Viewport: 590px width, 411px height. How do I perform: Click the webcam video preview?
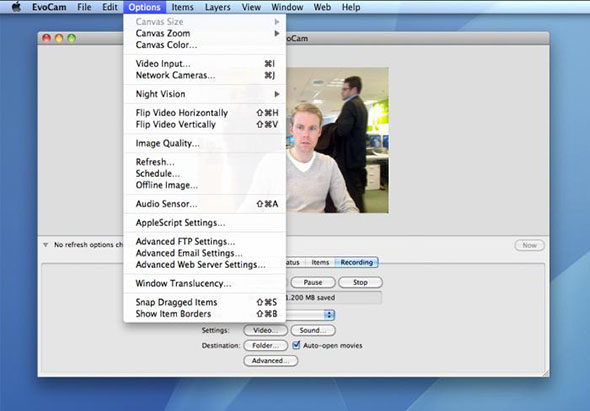[337, 140]
